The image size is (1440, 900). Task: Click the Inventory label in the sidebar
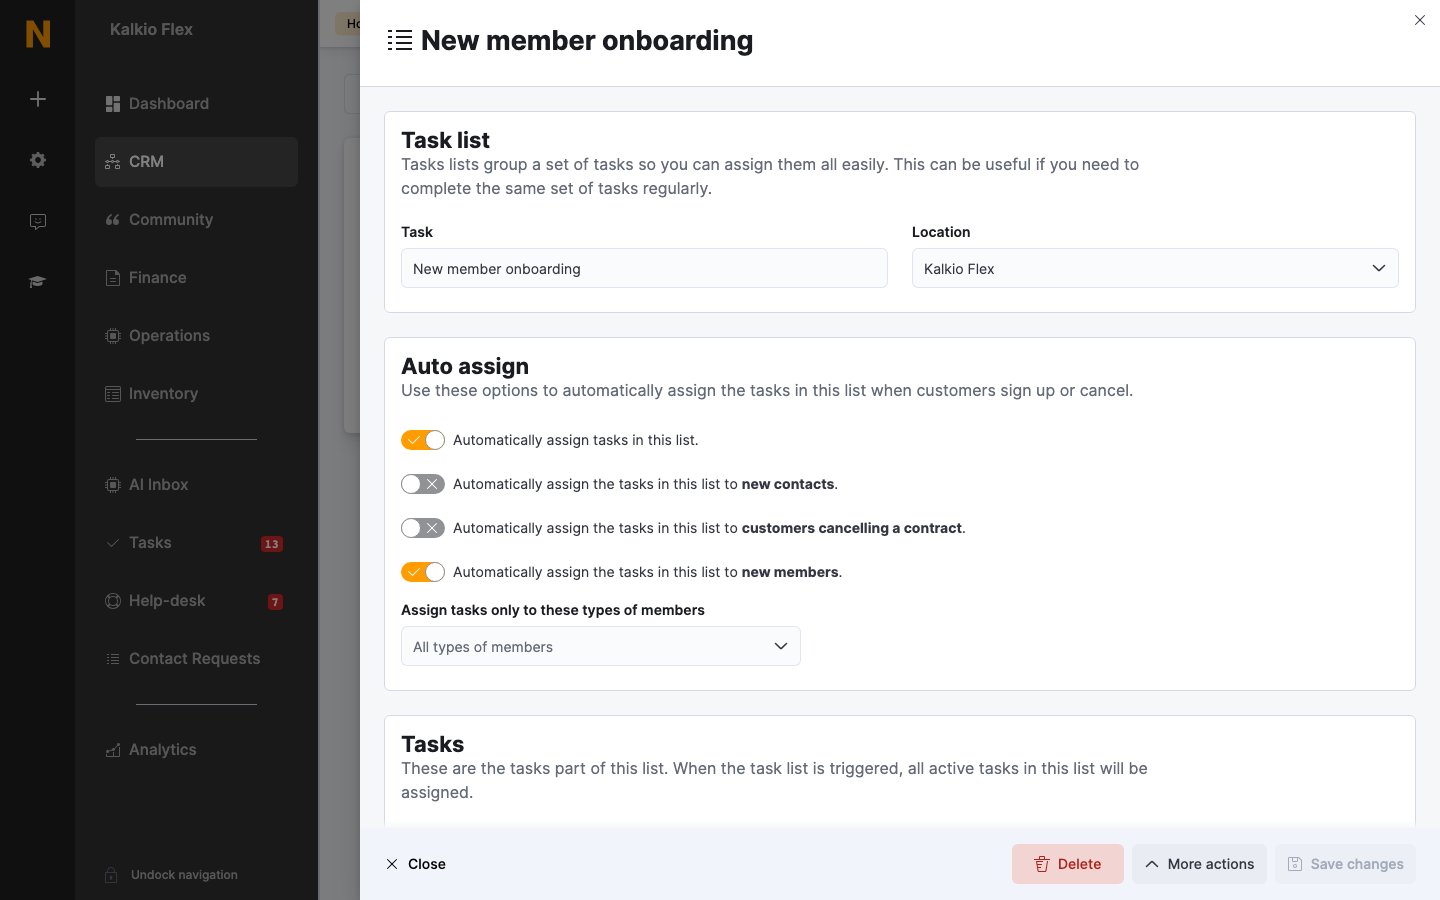click(x=163, y=394)
